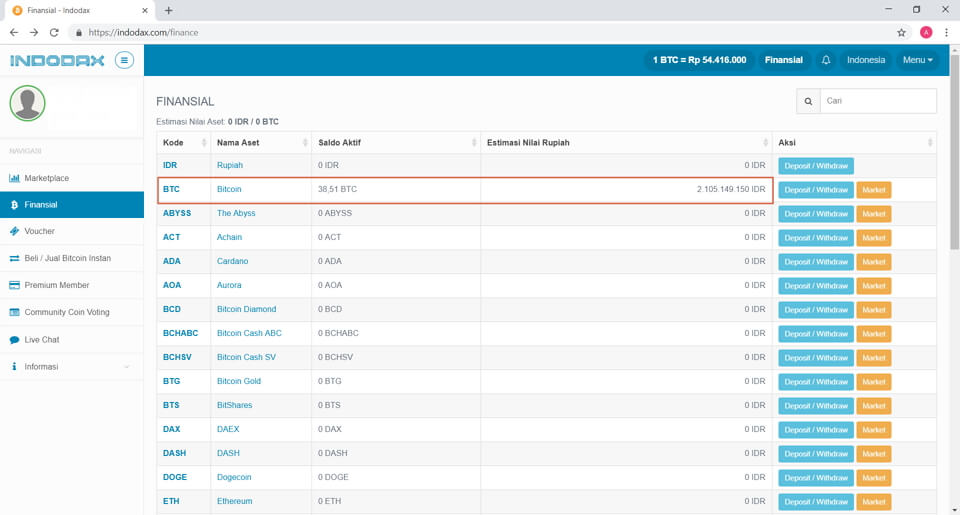
Task: Sort table by Nama Aset column
Action: (261, 143)
